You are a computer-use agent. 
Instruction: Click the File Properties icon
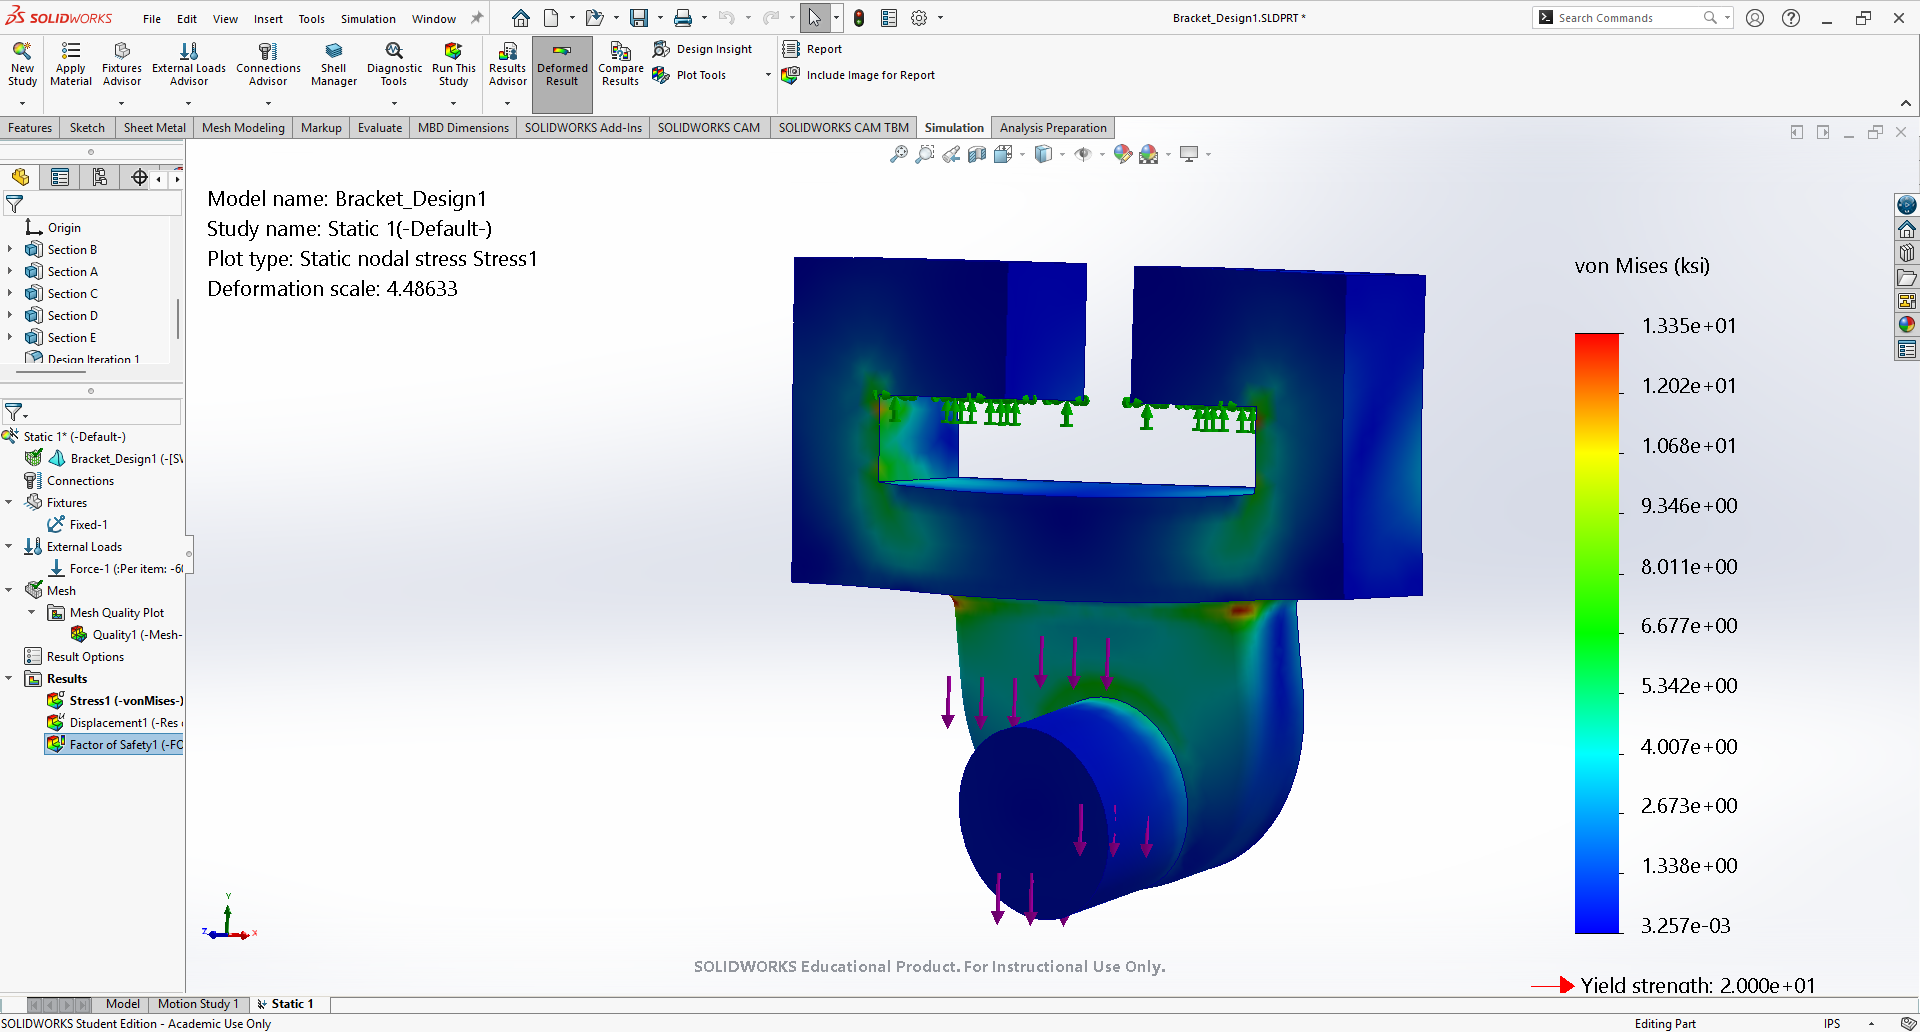[889, 18]
